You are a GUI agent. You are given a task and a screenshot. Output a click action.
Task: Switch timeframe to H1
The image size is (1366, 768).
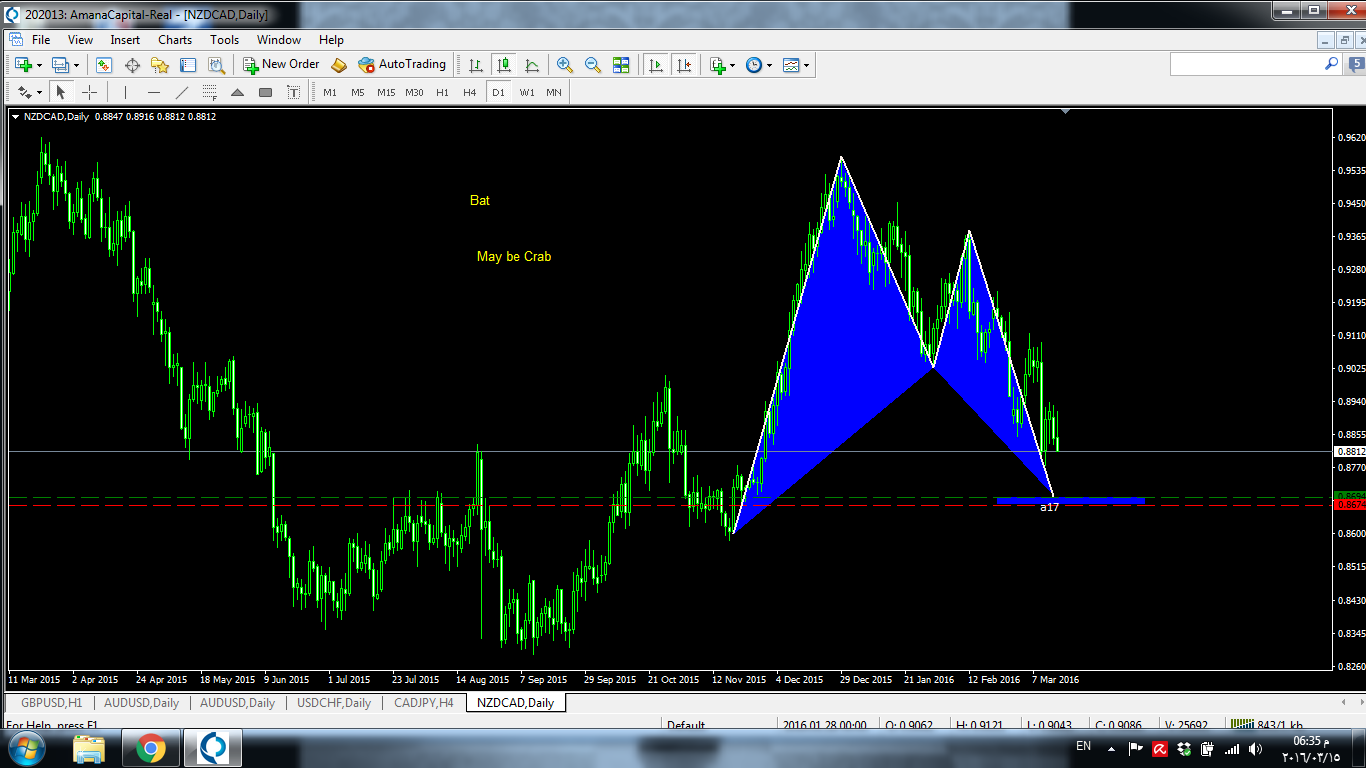pyautogui.click(x=442, y=92)
